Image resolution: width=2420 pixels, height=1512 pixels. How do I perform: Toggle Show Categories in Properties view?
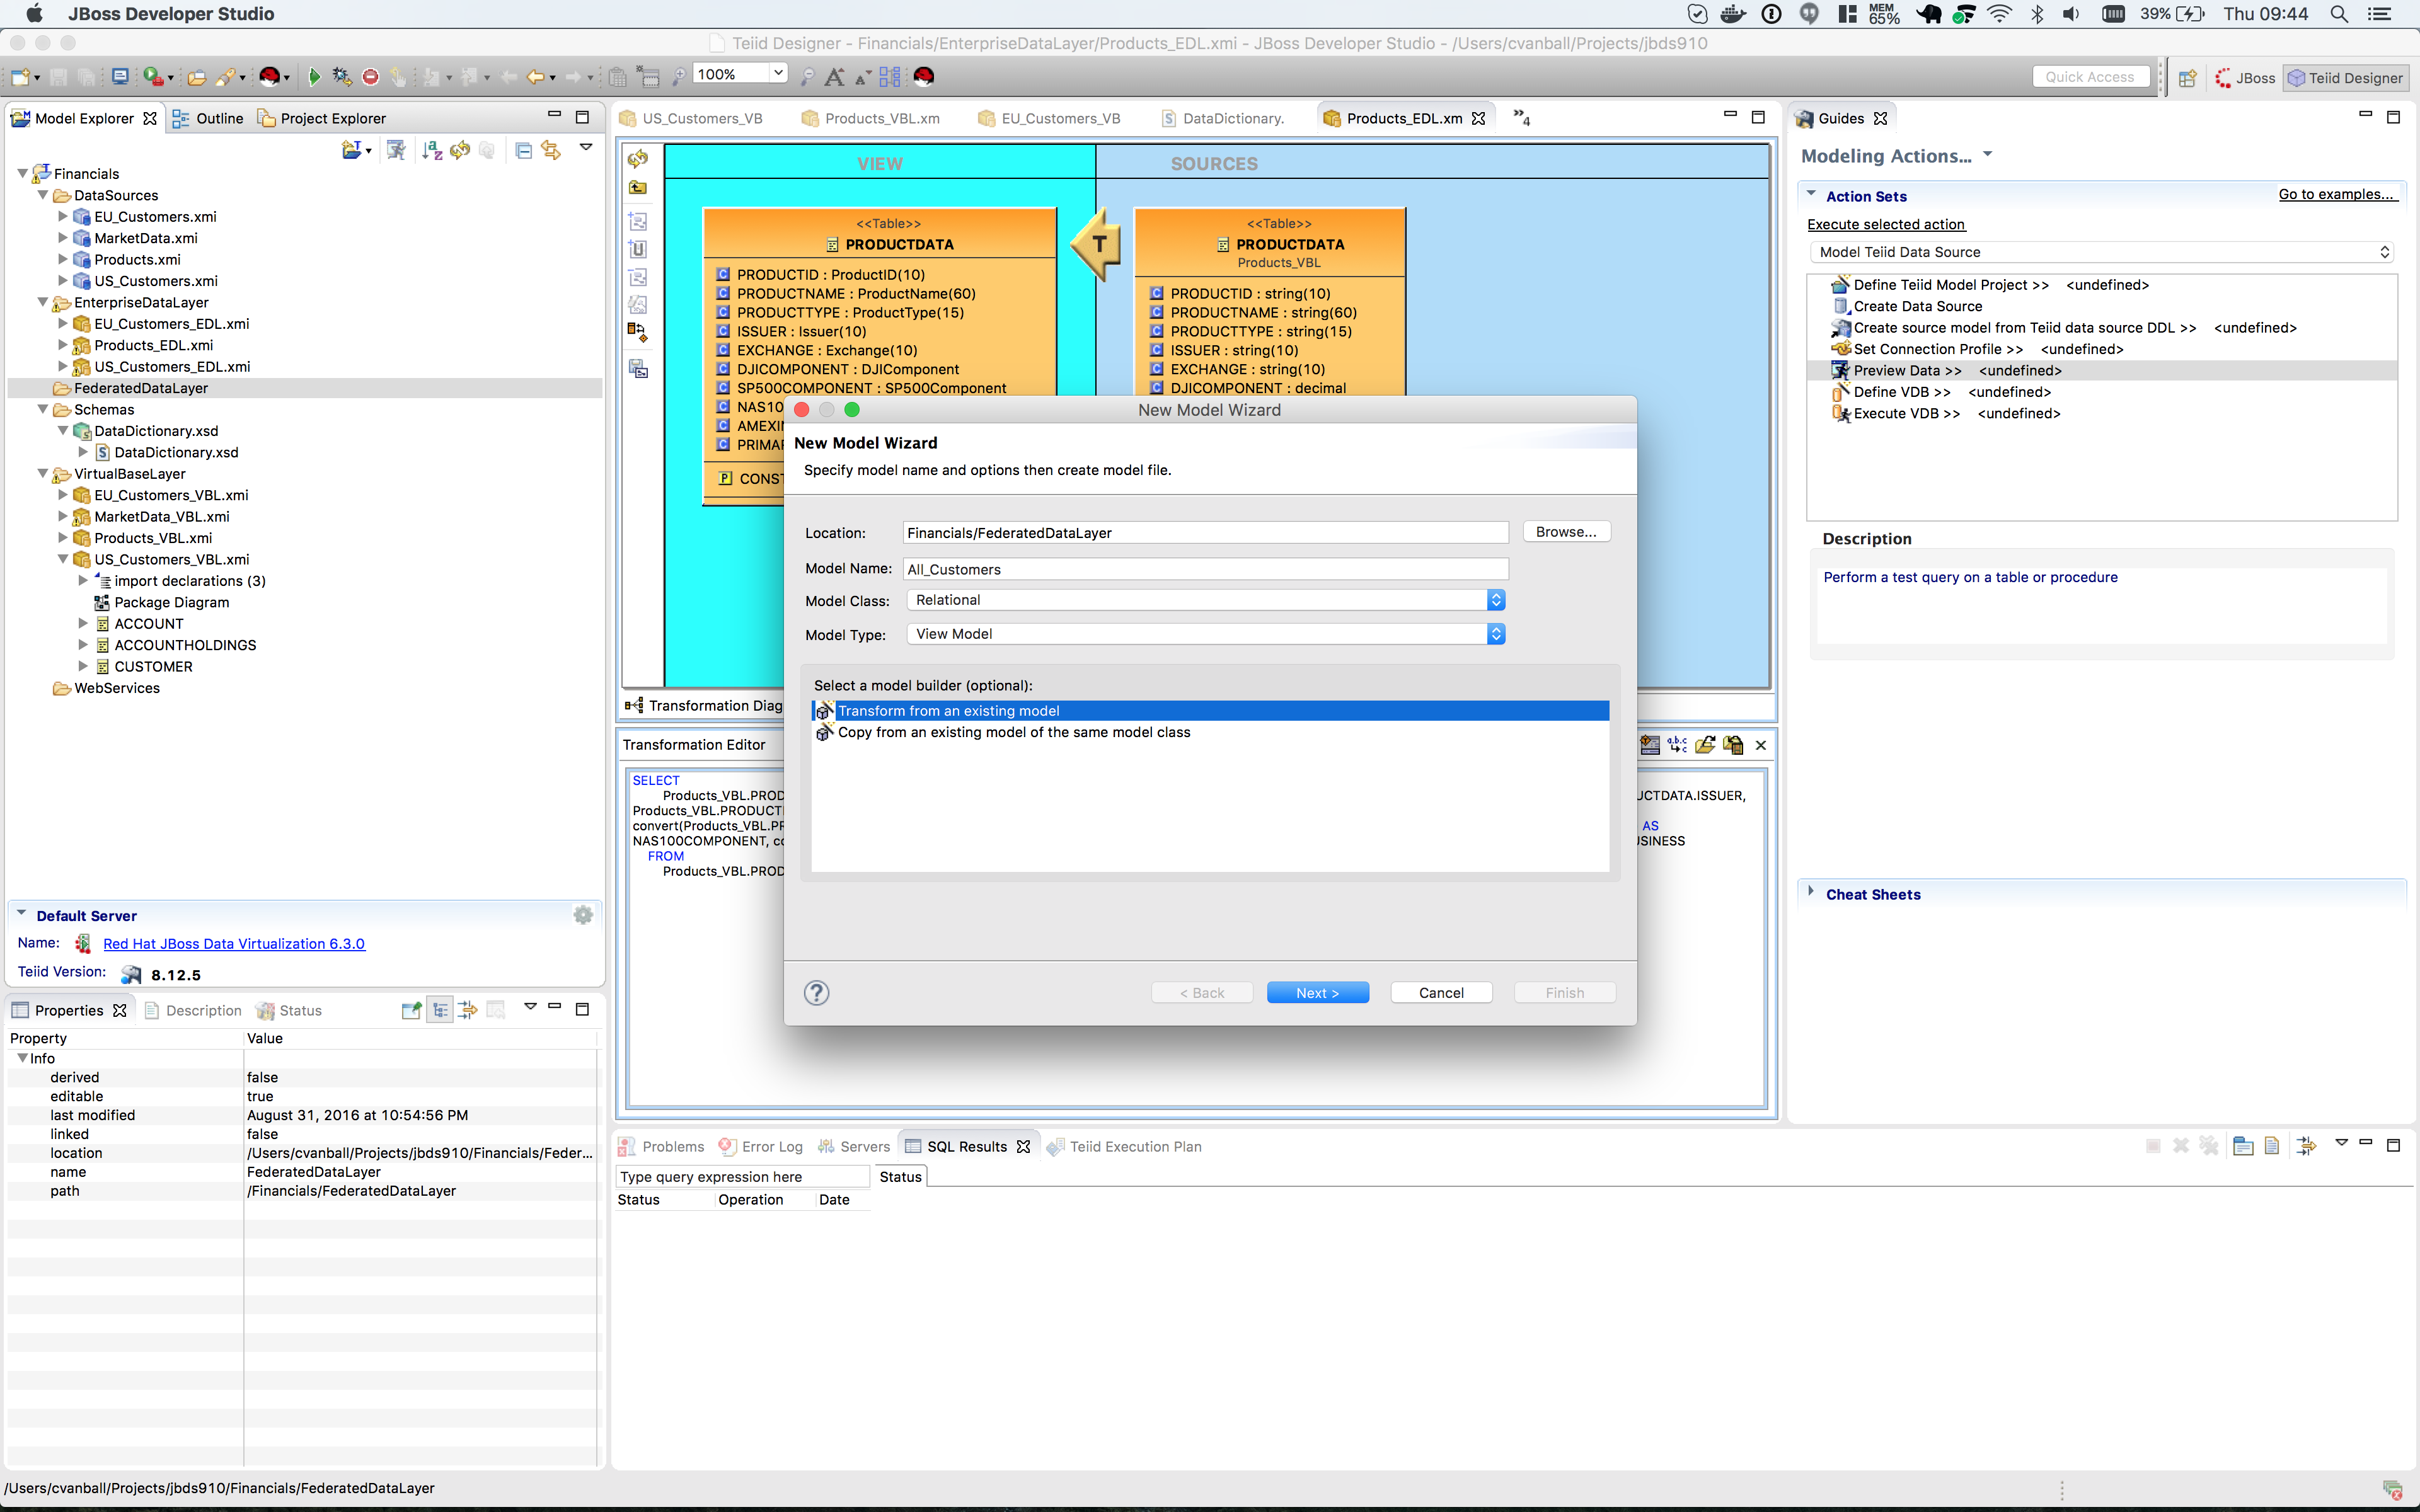click(x=440, y=1010)
